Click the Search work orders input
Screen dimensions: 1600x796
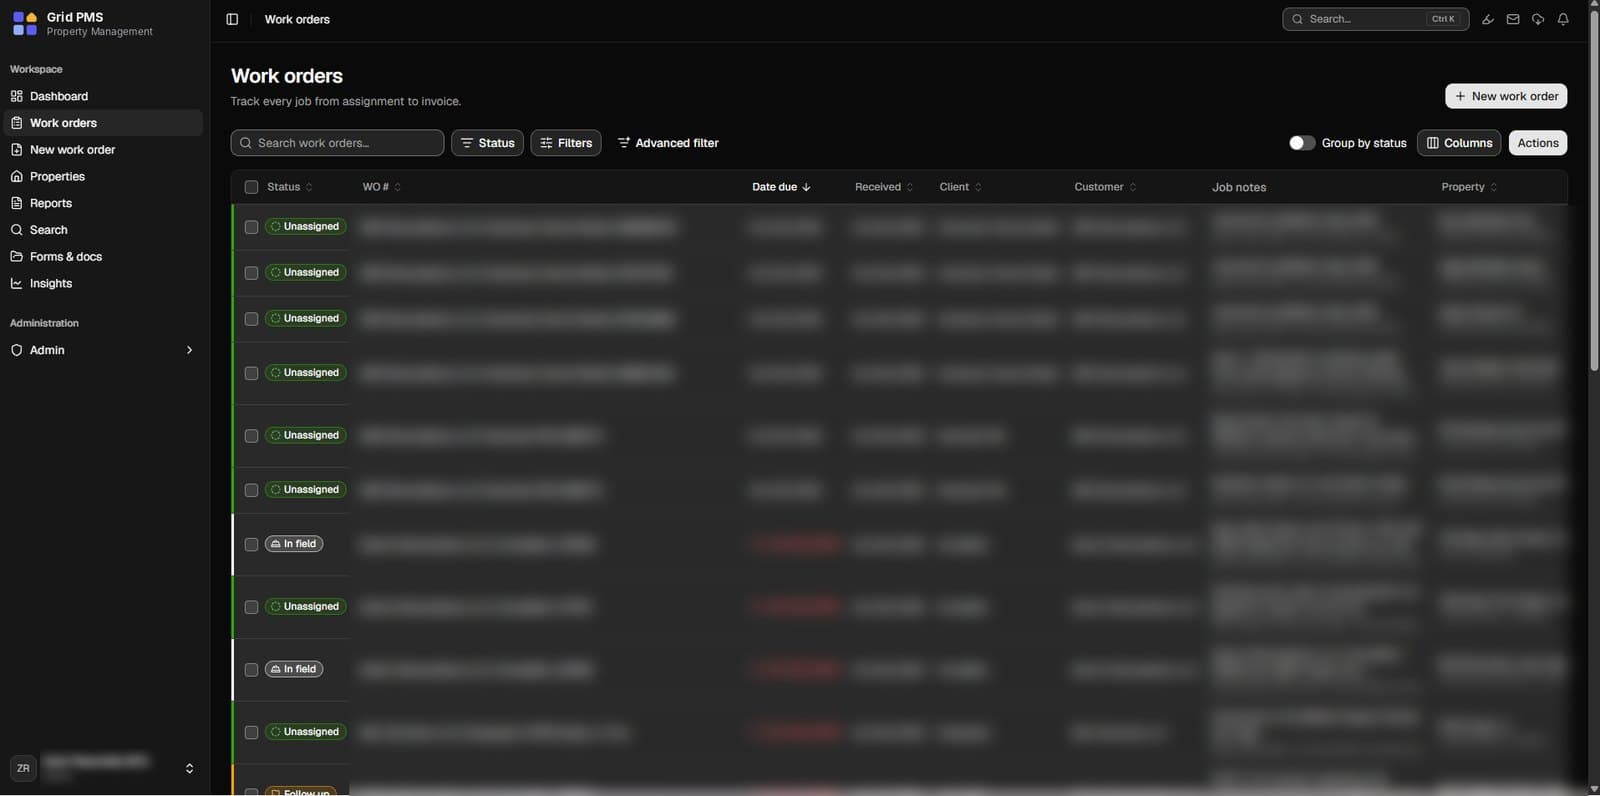coord(337,143)
